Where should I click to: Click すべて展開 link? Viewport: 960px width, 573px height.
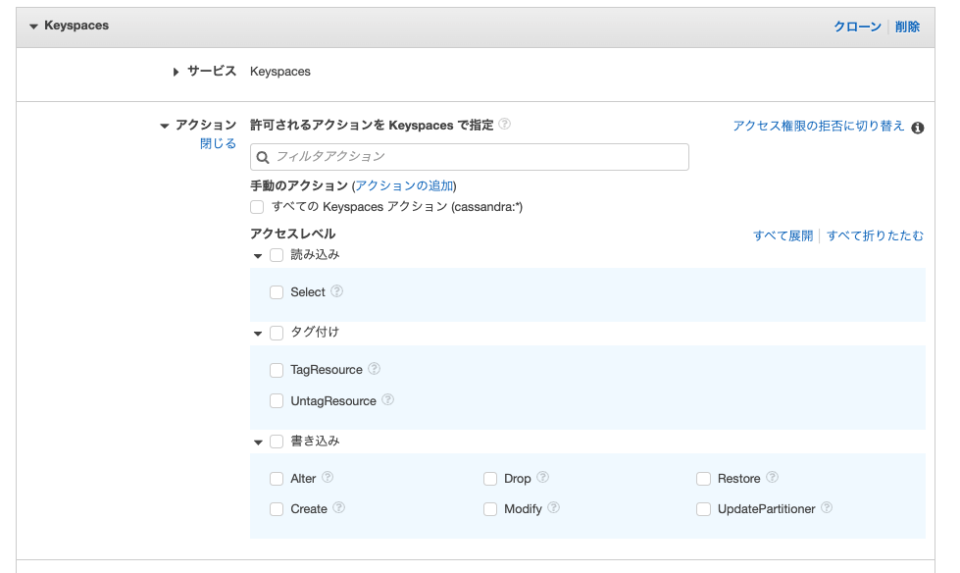(783, 236)
